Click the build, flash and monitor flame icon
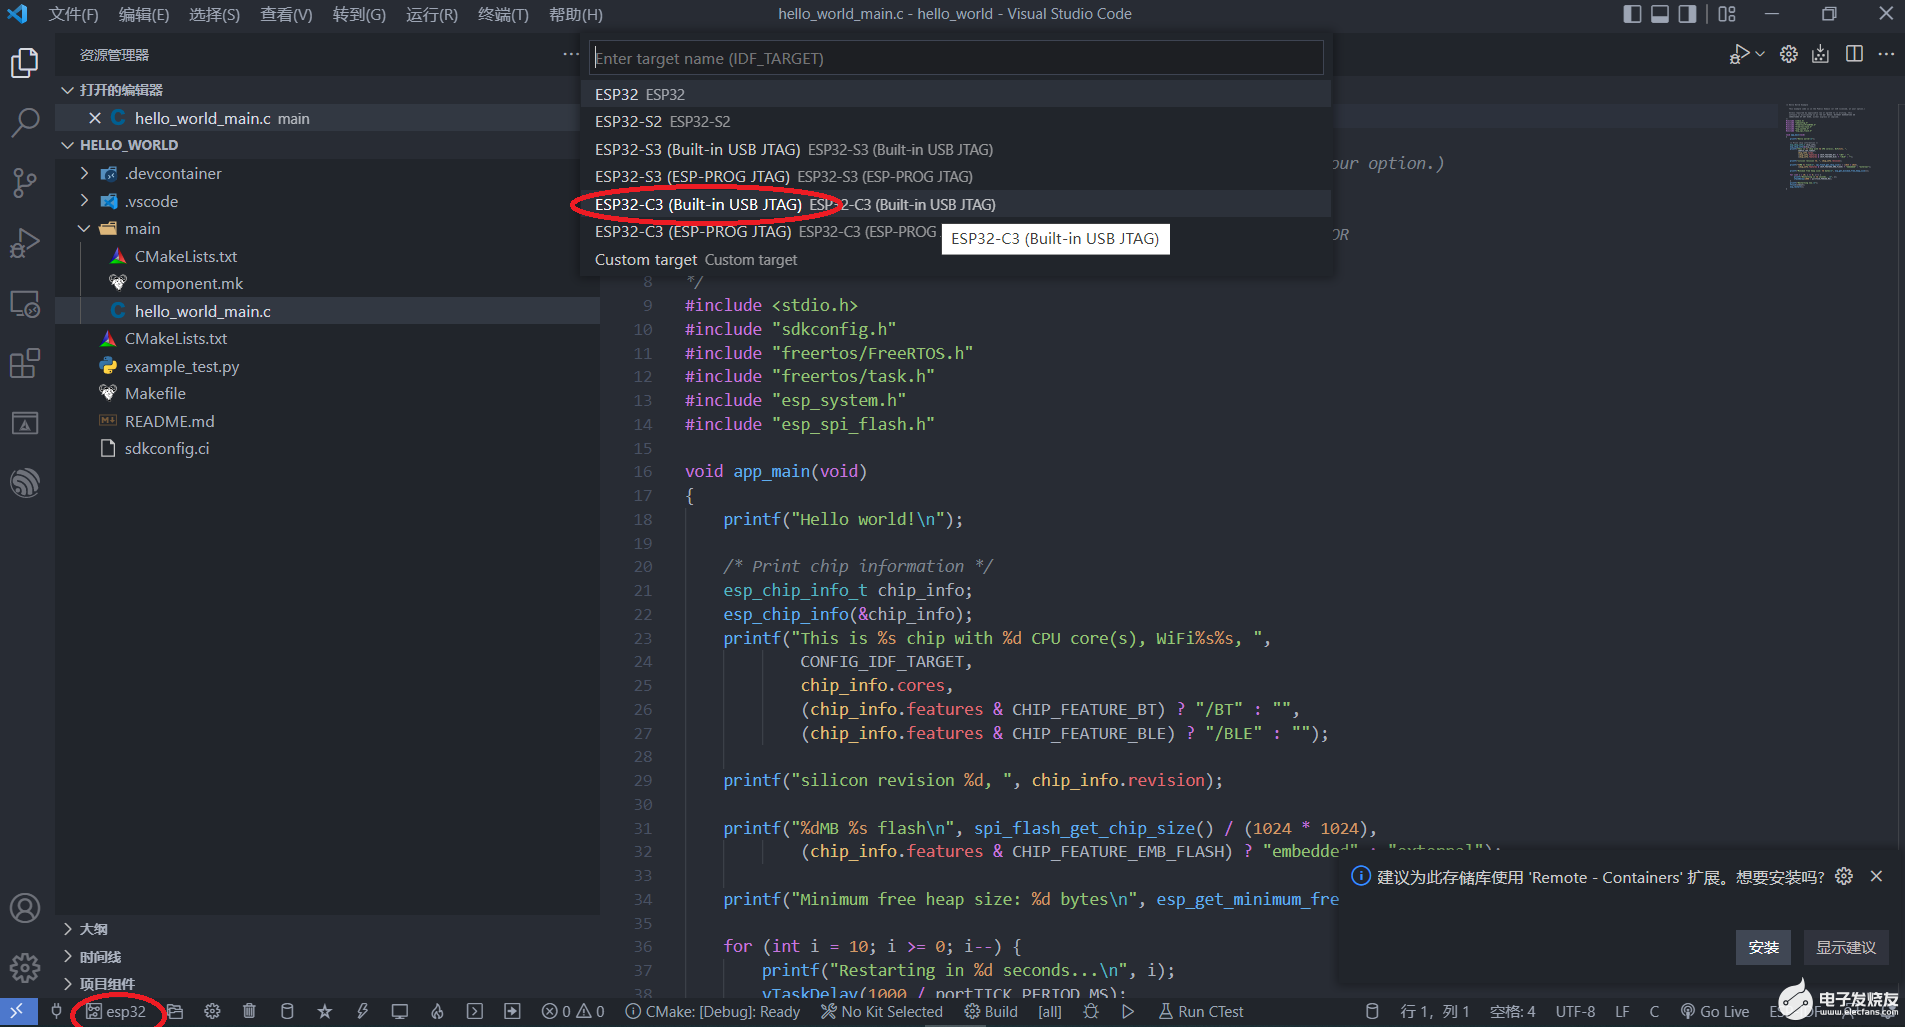The image size is (1905, 1027). pyautogui.click(x=437, y=1011)
